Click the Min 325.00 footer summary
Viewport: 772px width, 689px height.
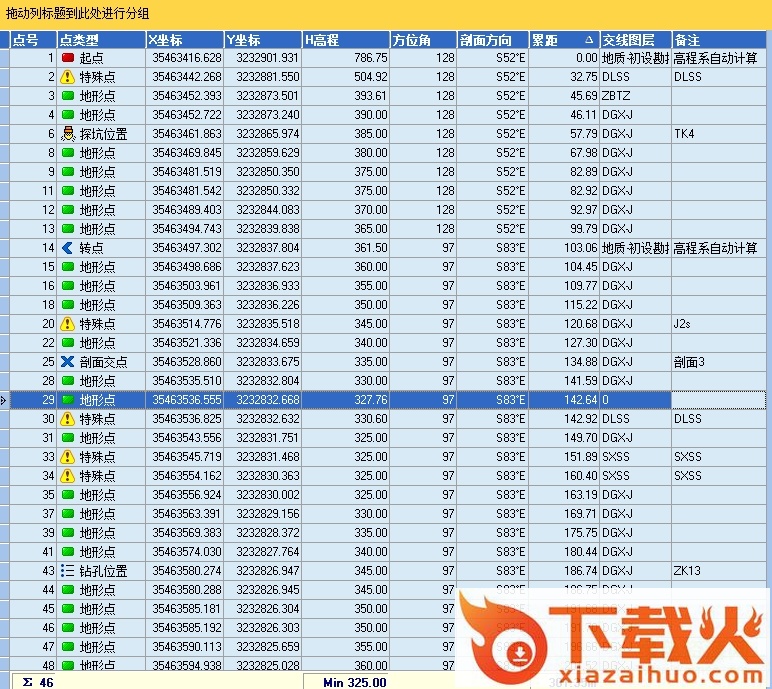(x=346, y=682)
